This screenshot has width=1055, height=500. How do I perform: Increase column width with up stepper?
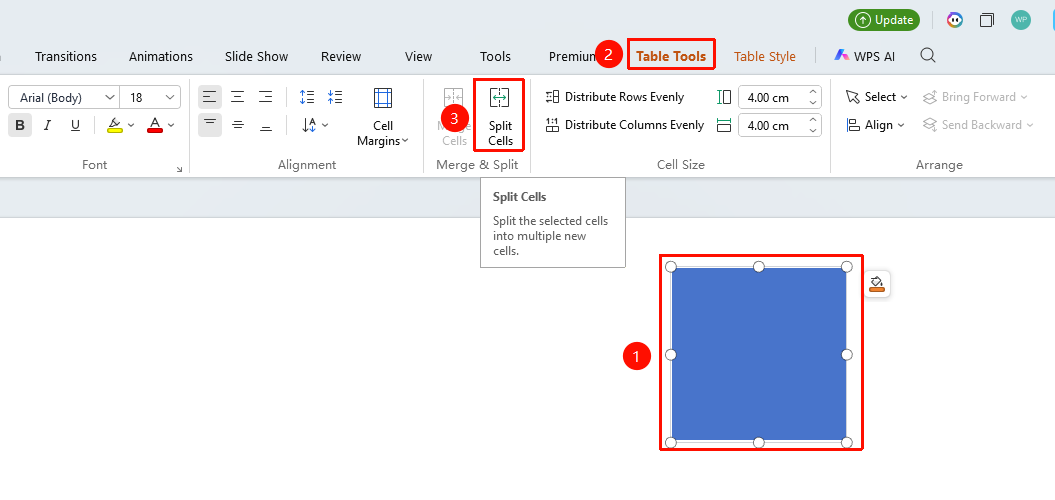813,120
